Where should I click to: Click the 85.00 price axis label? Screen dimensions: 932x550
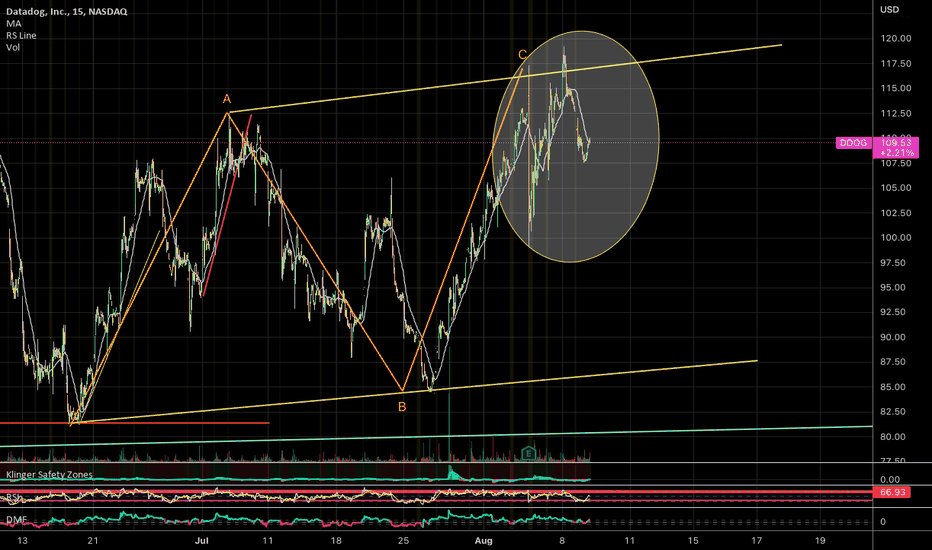pos(893,387)
